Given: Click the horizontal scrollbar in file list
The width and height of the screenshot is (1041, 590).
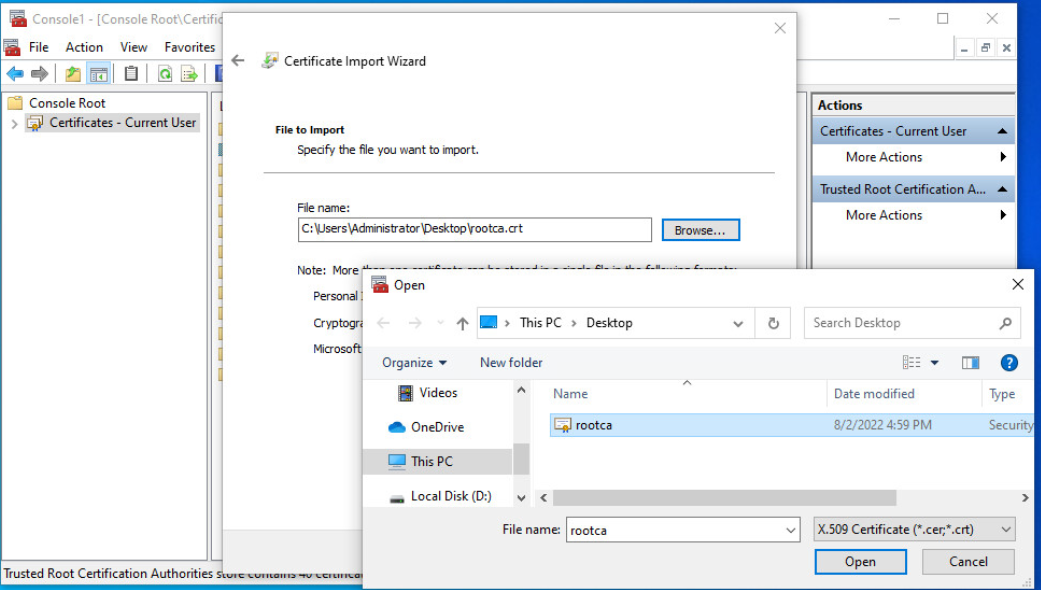Looking at the screenshot, I should (724, 498).
